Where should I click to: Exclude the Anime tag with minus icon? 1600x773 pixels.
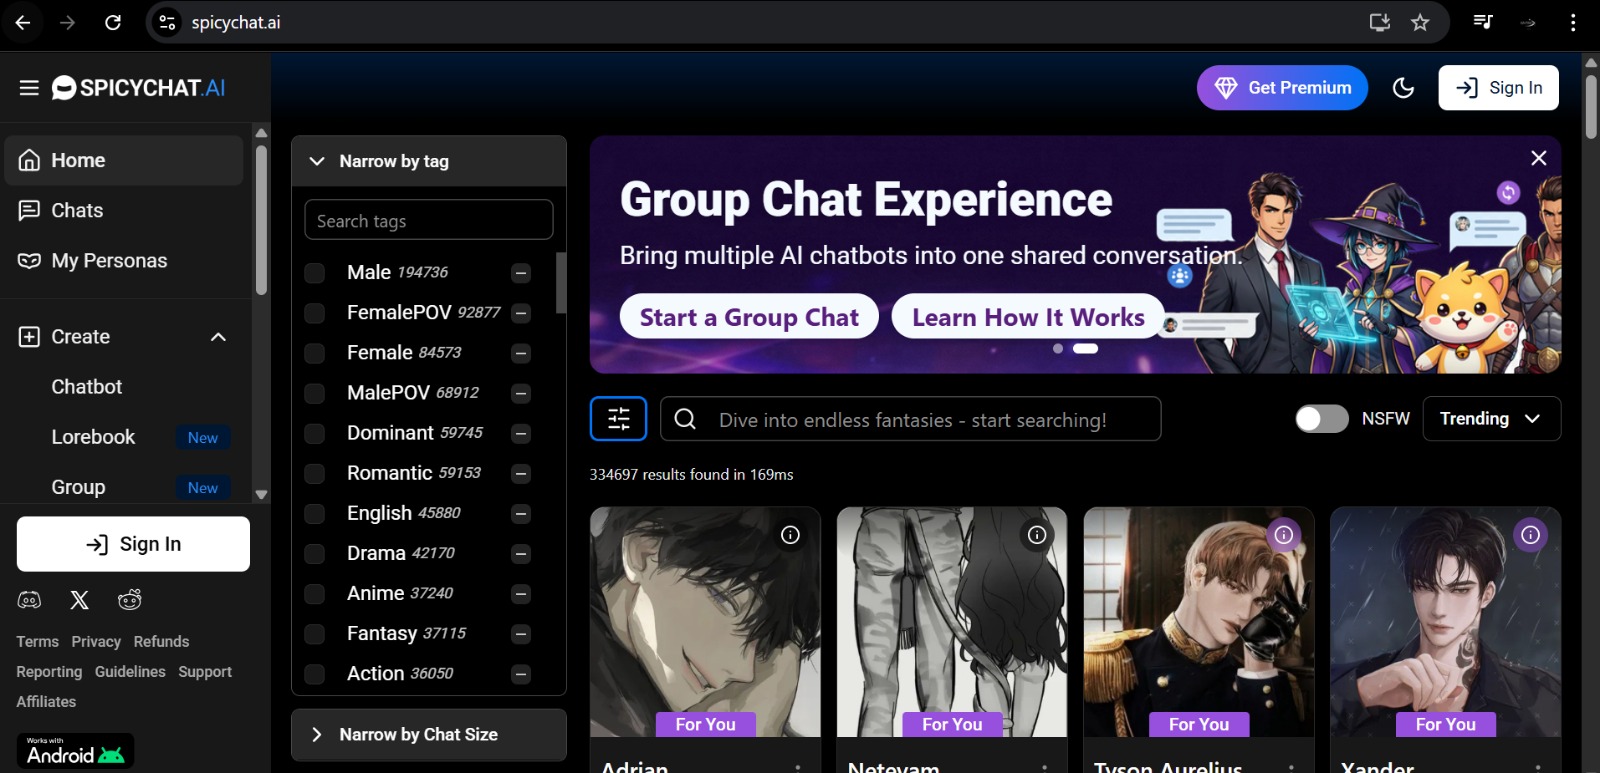pos(521,594)
